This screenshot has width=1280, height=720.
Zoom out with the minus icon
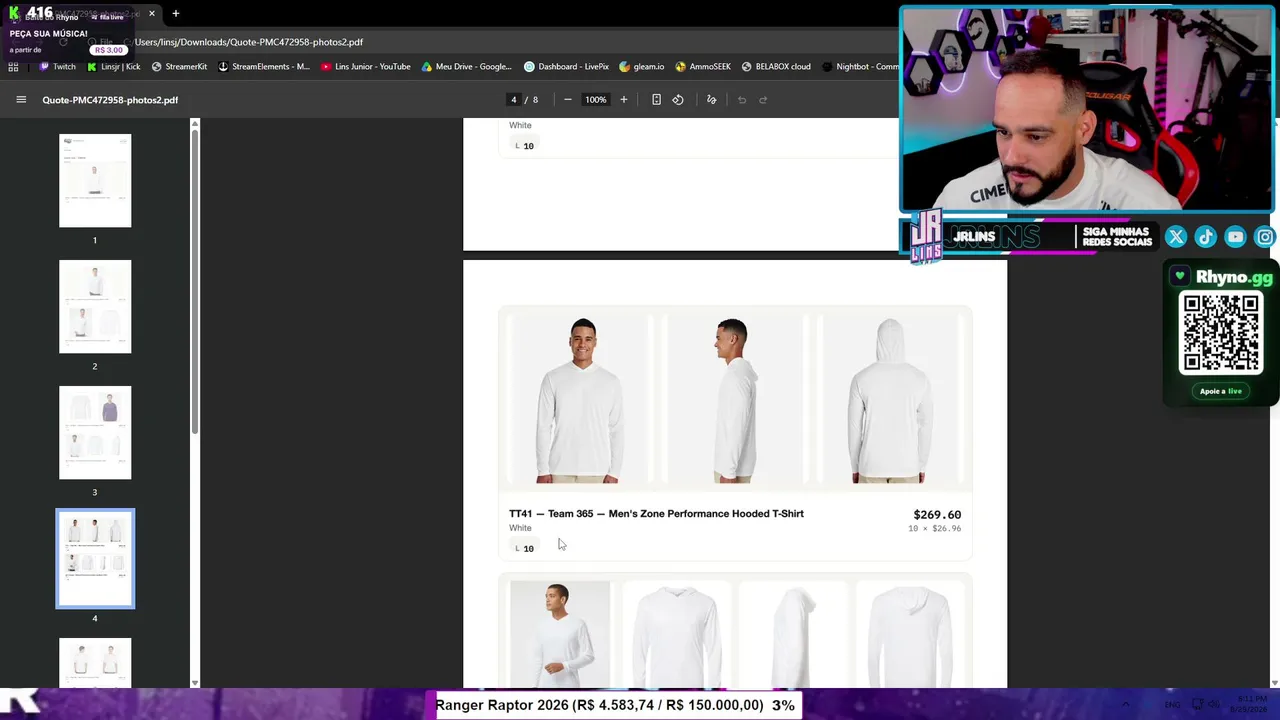click(x=568, y=100)
